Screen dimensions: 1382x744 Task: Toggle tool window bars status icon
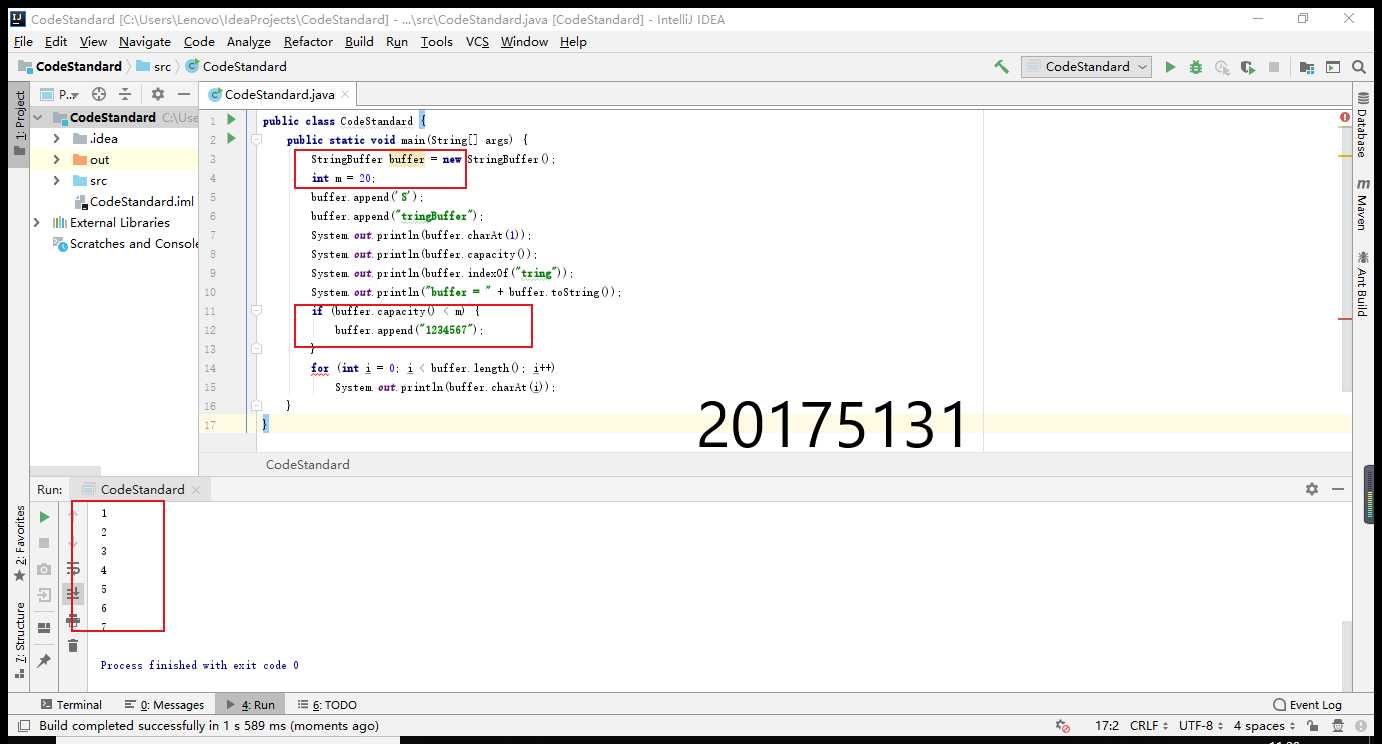[22, 726]
